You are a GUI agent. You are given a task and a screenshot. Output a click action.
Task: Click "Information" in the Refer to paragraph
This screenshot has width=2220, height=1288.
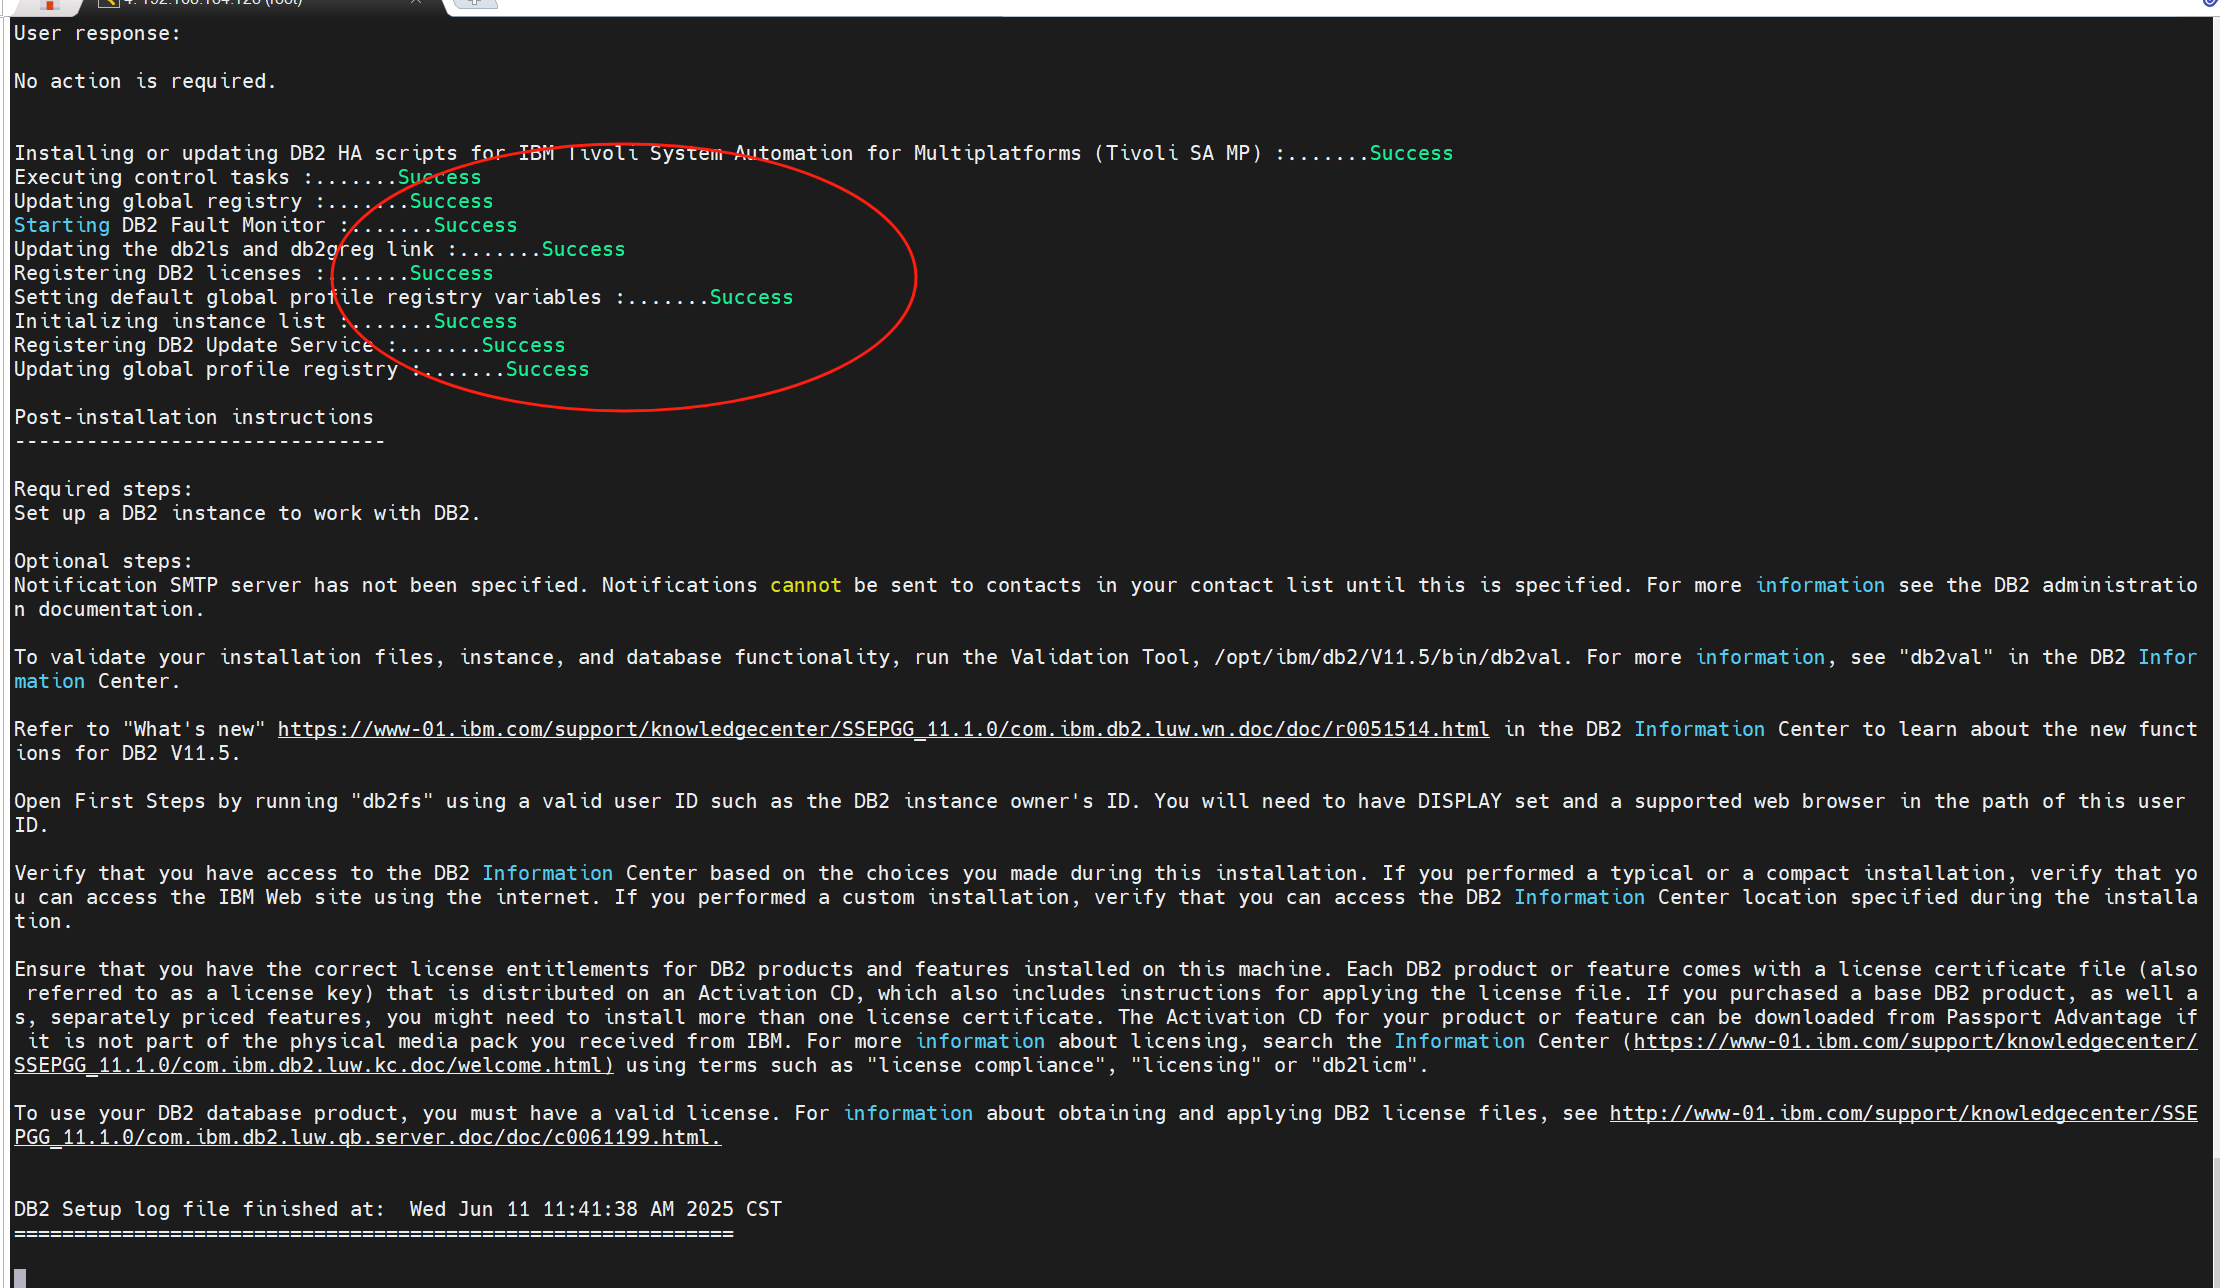[1698, 729]
